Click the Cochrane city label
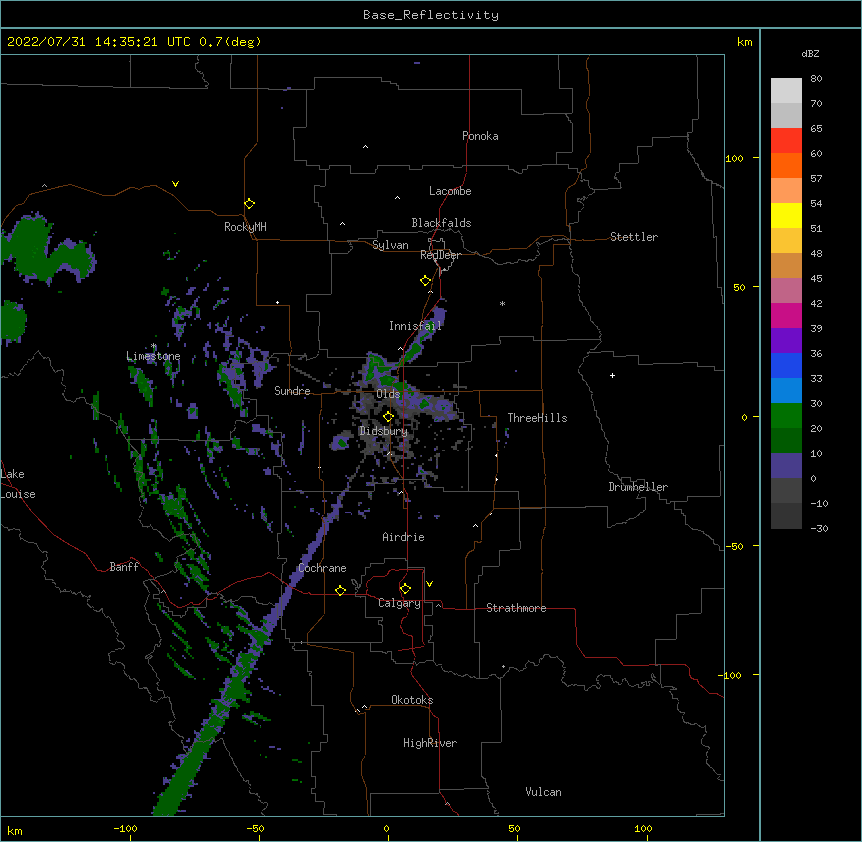Image resolution: width=862 pixels, height=842 pixels. point(322,568)
